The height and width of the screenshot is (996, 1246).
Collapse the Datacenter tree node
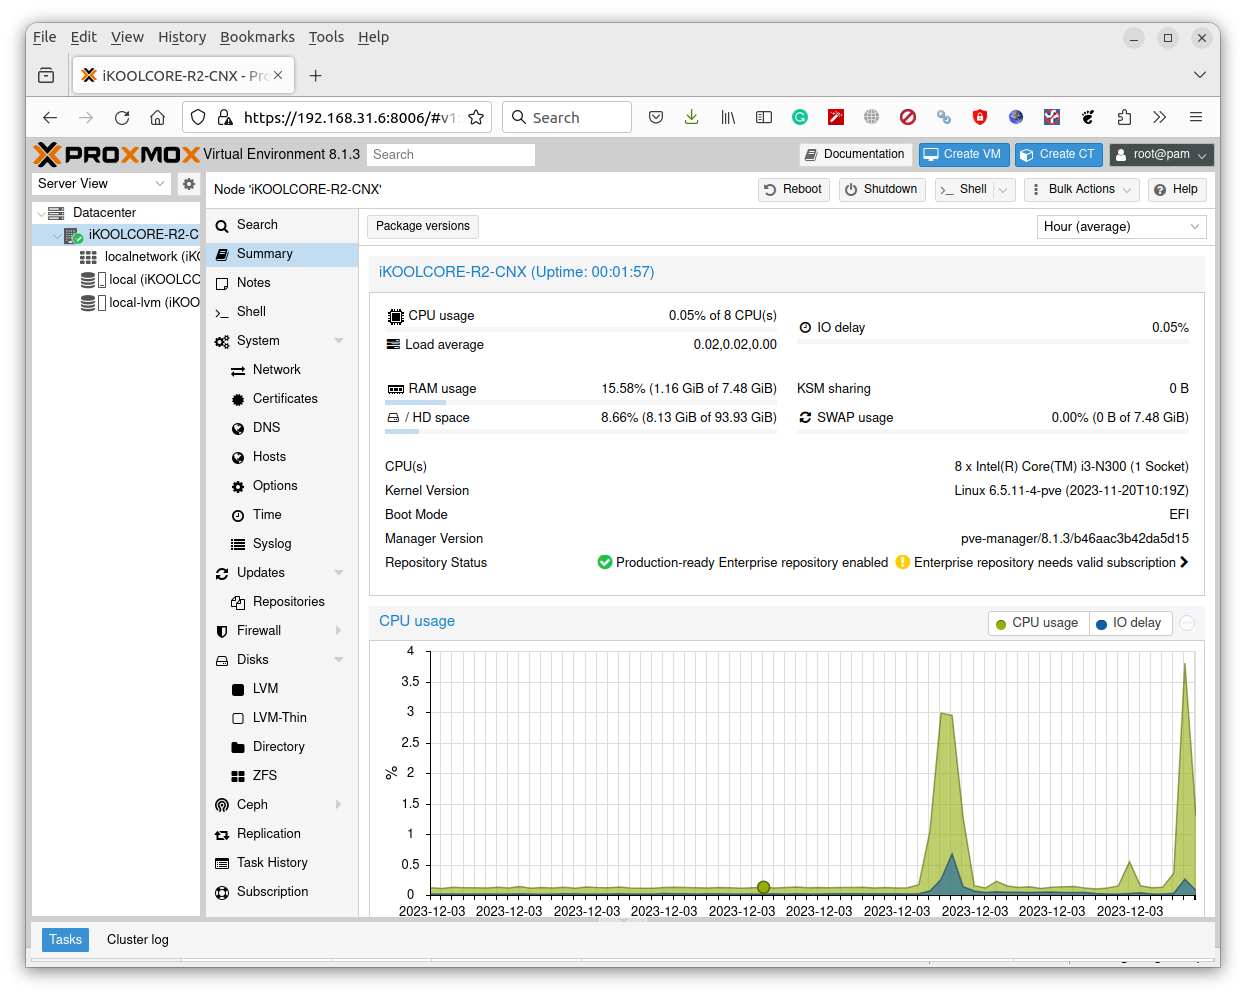coord(40,213)
